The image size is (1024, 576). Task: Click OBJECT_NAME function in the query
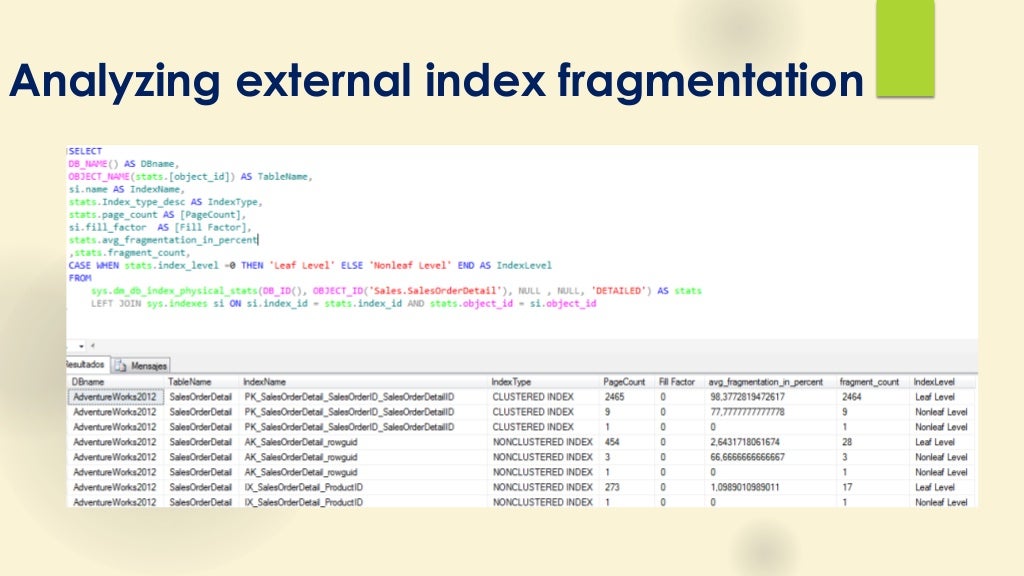(99, 176)
